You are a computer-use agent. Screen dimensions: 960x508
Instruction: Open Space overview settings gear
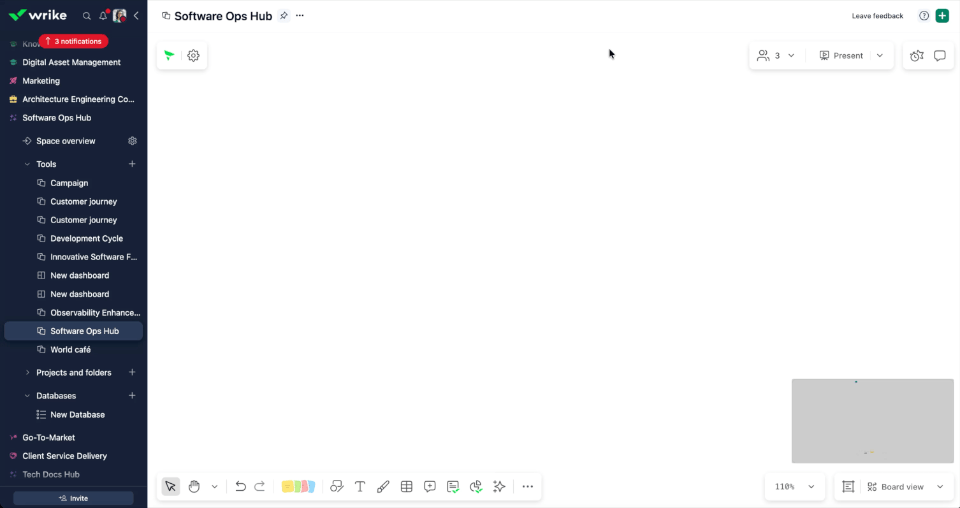[132, 141]
